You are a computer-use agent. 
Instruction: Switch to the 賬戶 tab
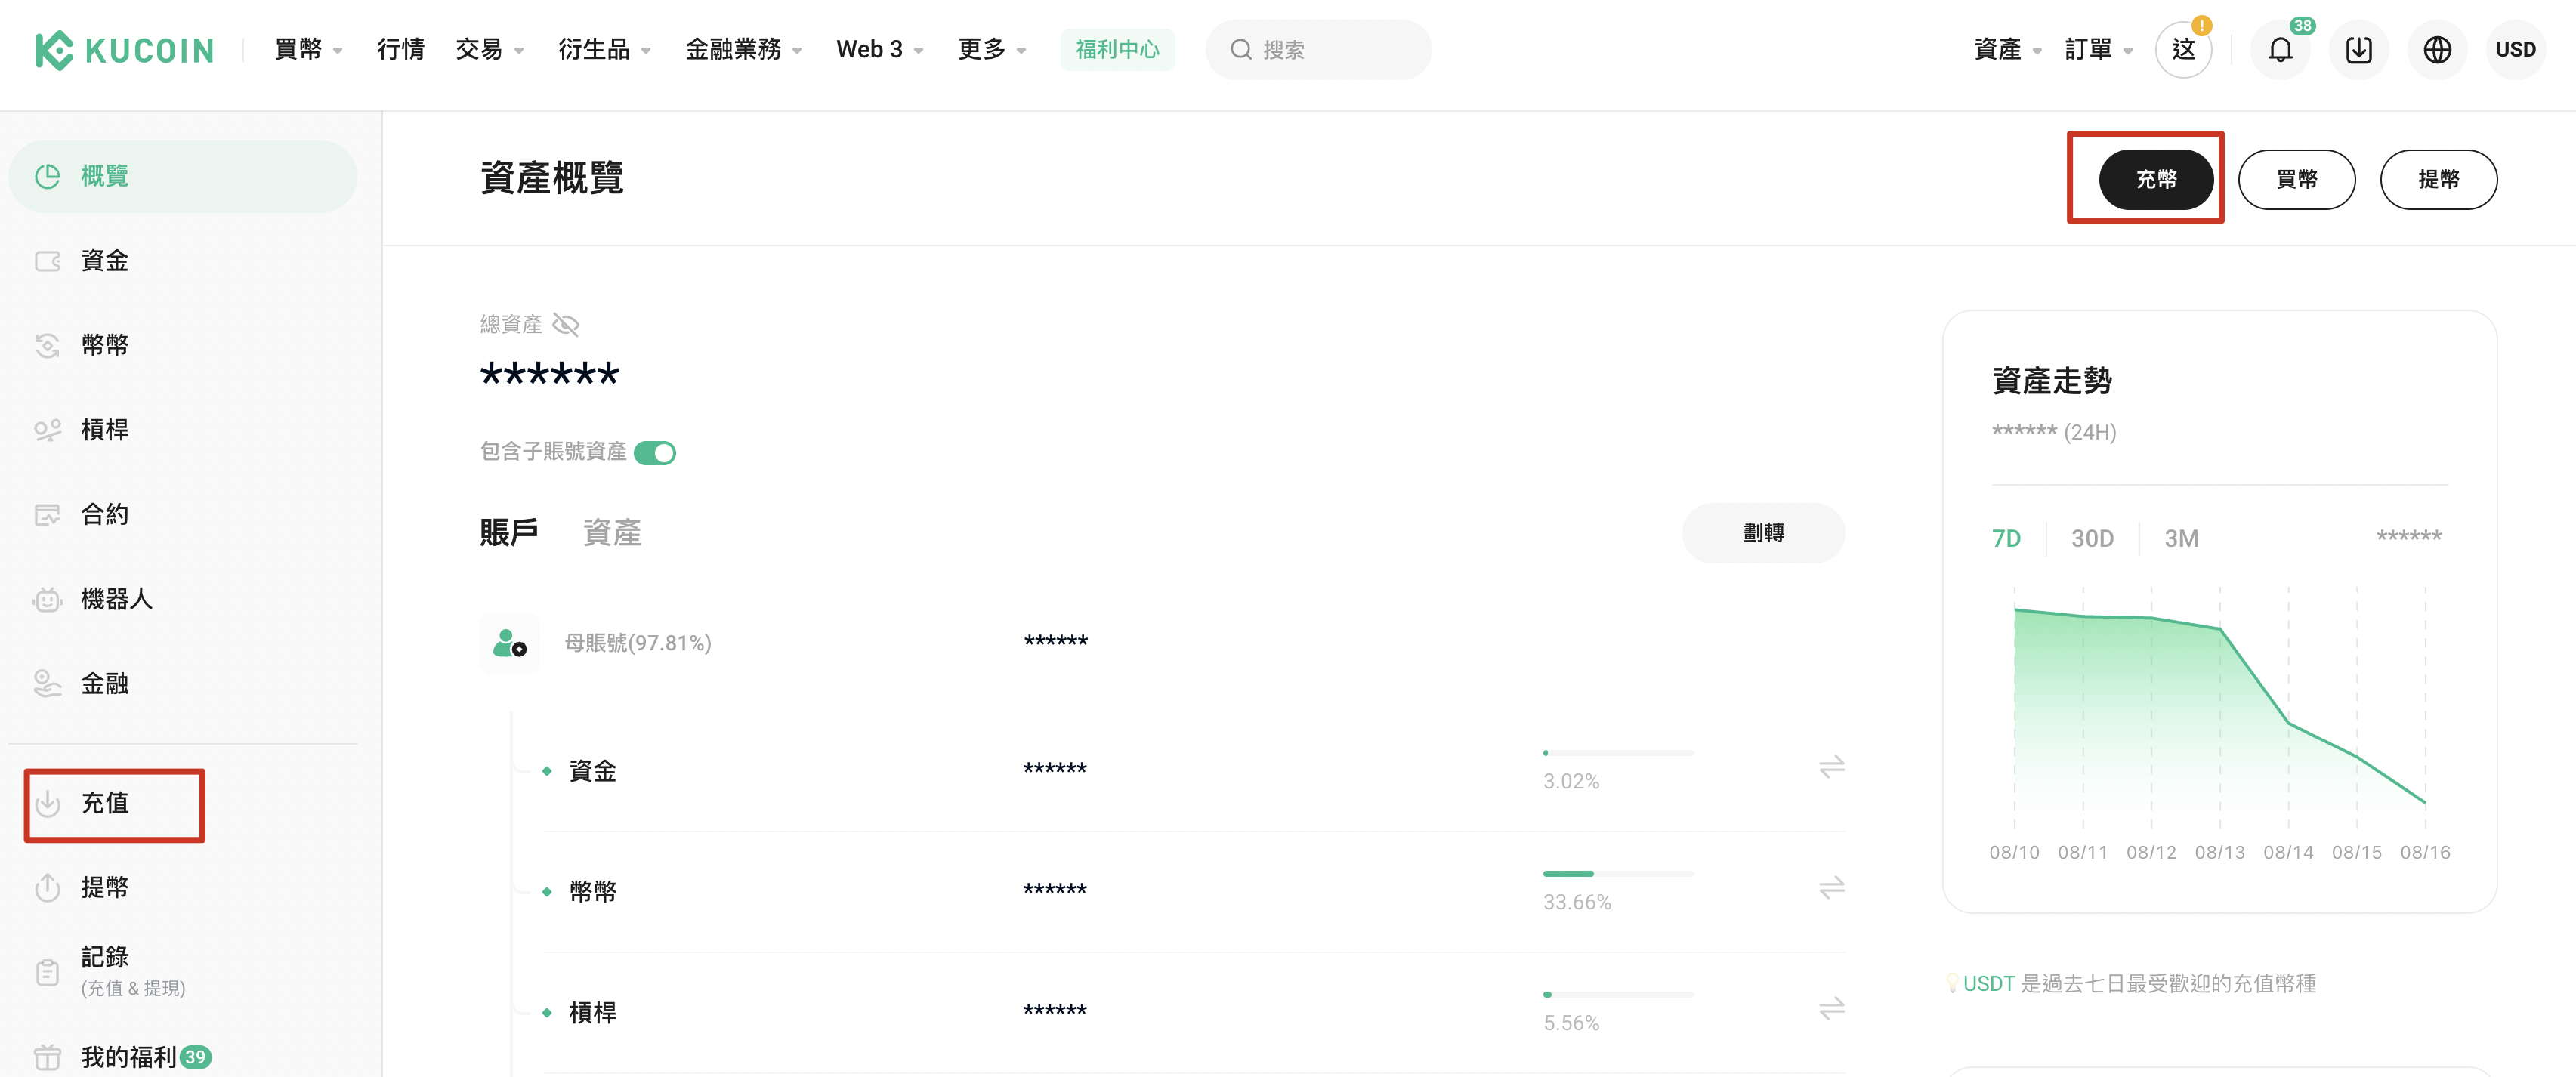[509, 533]
